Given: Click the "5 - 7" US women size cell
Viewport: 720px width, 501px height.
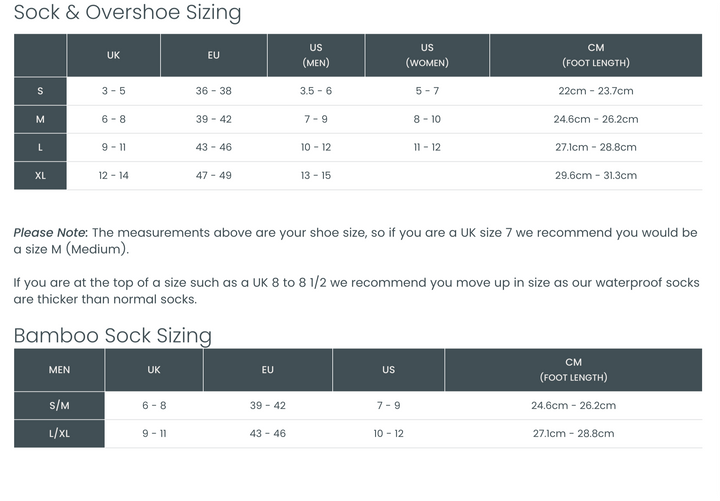Looking at the screenshot, I should pos(427,91).
